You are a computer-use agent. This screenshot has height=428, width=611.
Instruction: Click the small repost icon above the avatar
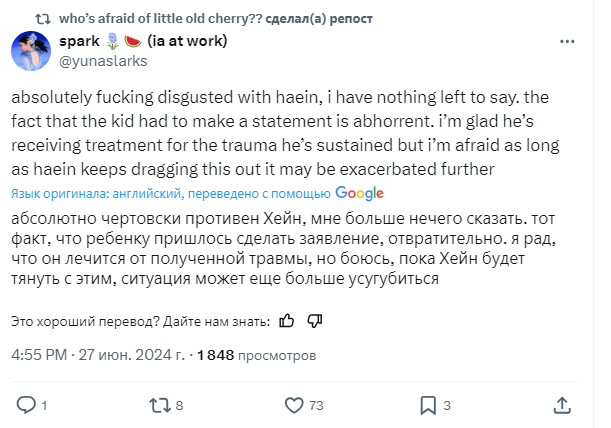[41, 17]
